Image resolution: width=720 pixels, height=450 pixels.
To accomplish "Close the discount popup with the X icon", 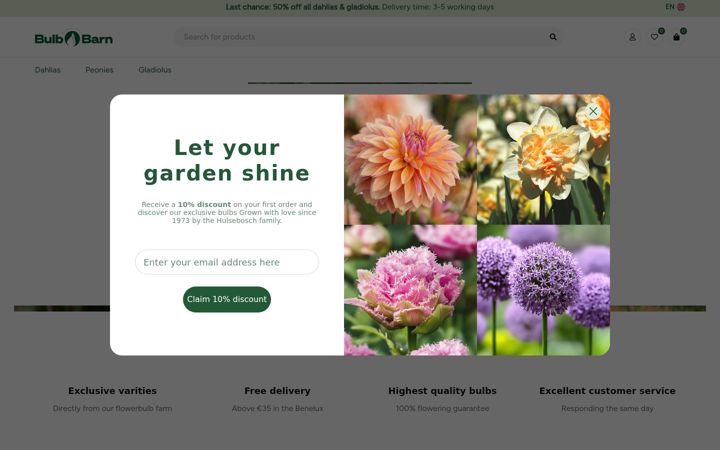I will click(x=593, y=111).
